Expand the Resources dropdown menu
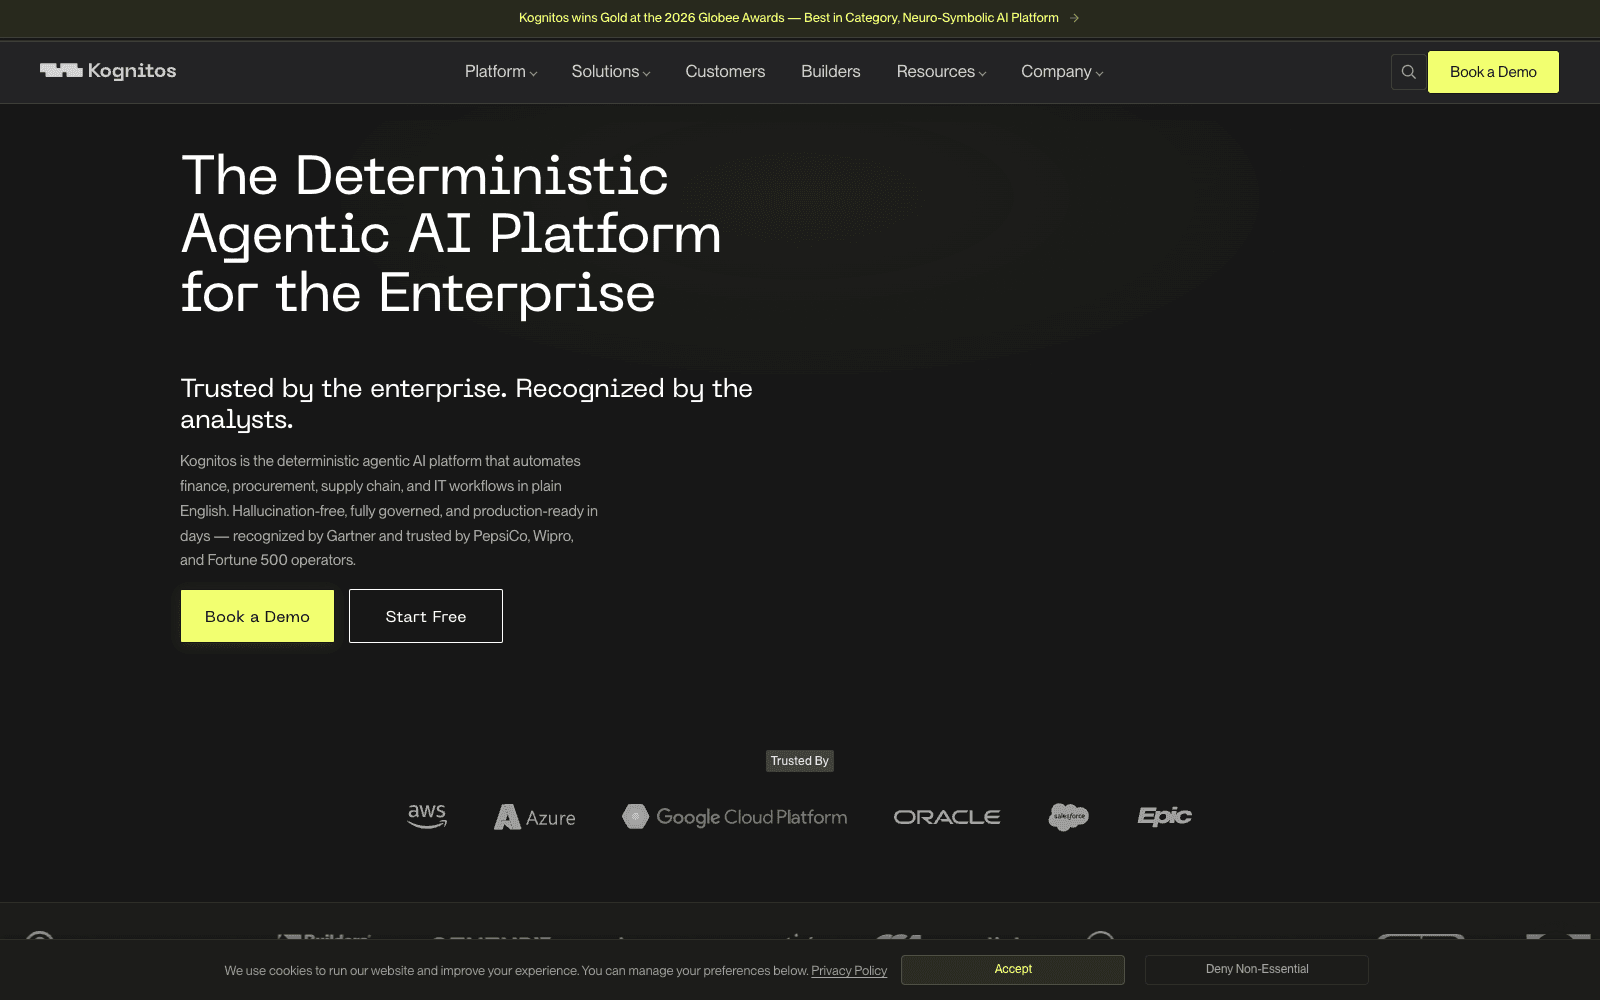 (x=941, y=72)
